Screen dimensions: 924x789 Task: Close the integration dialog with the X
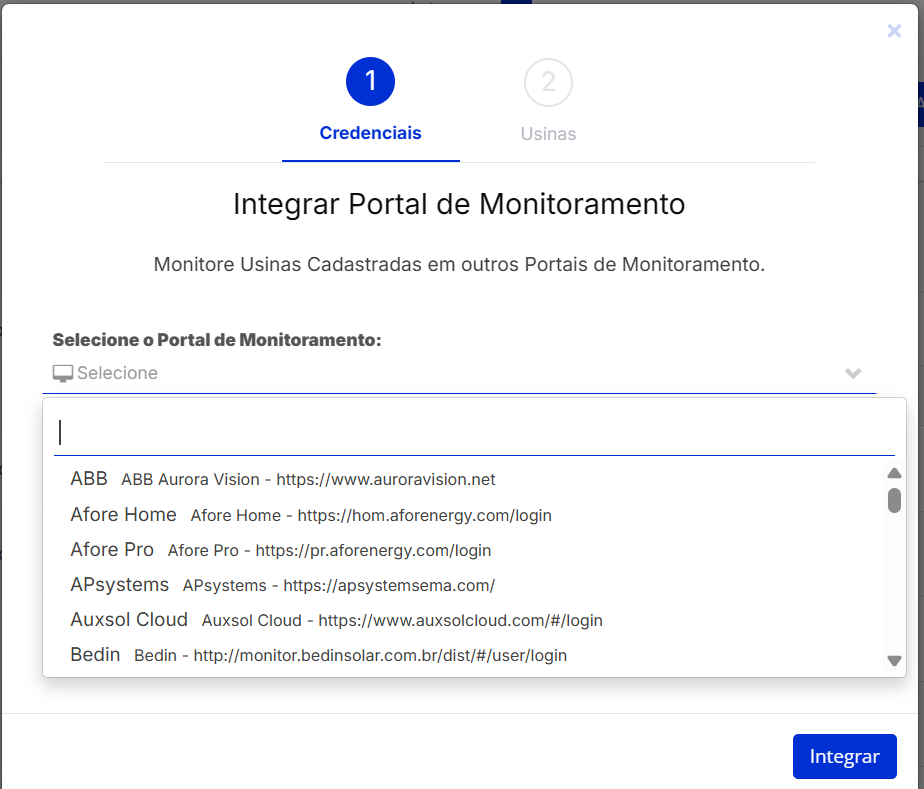[x=894, y=31]
